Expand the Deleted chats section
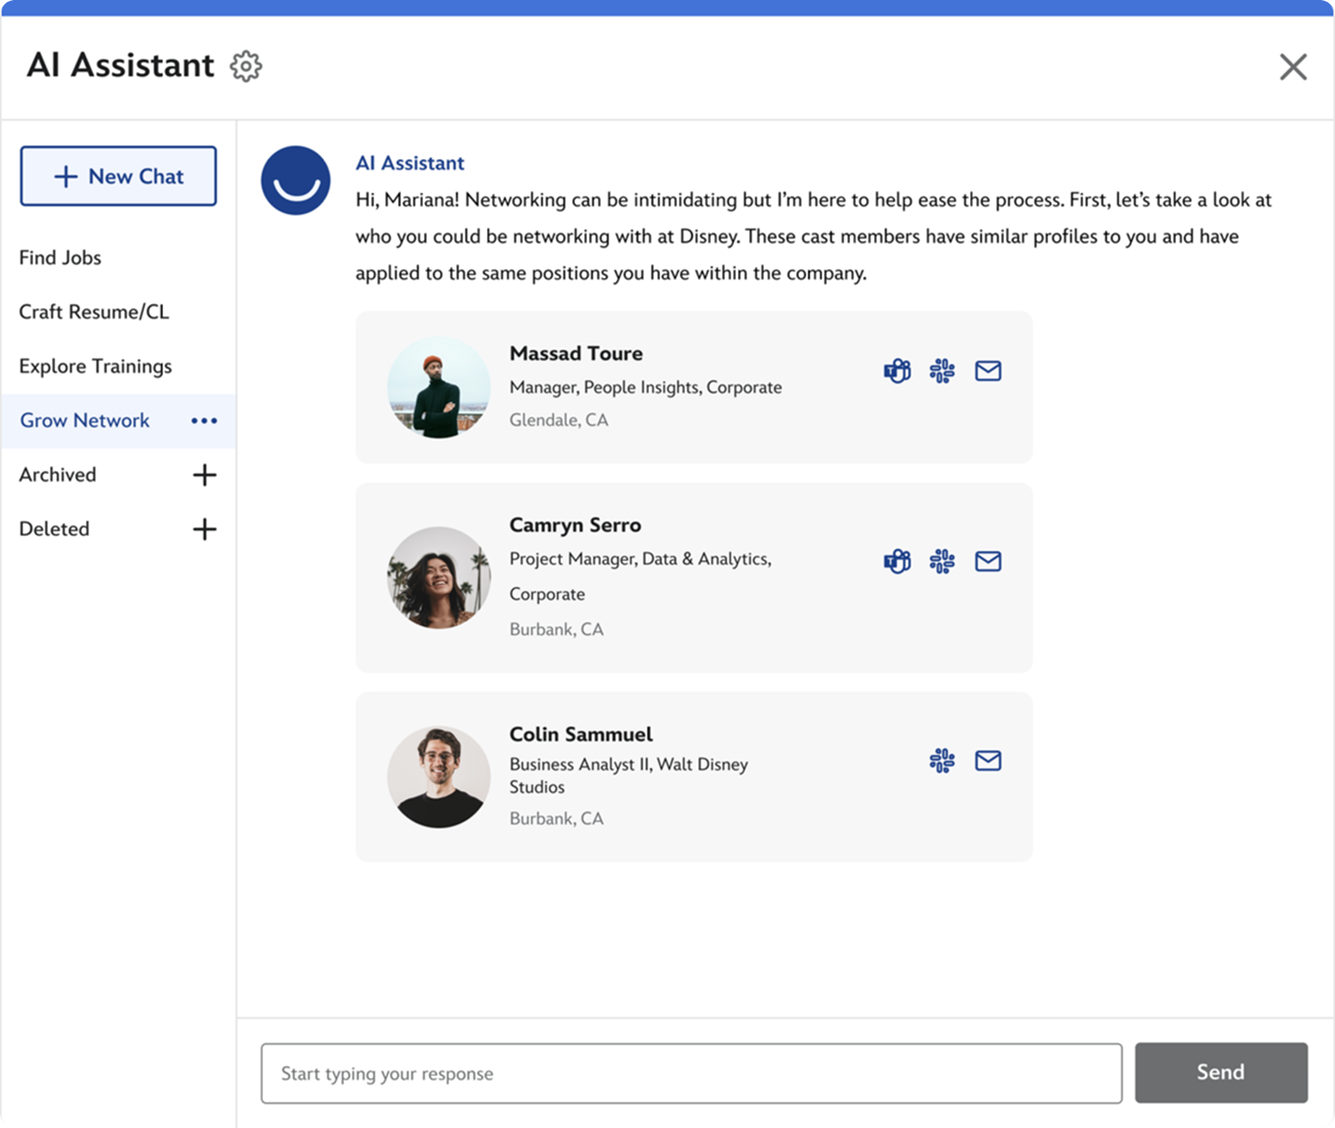Viewport: 1335px width, 1128px height. coord(204,529)
